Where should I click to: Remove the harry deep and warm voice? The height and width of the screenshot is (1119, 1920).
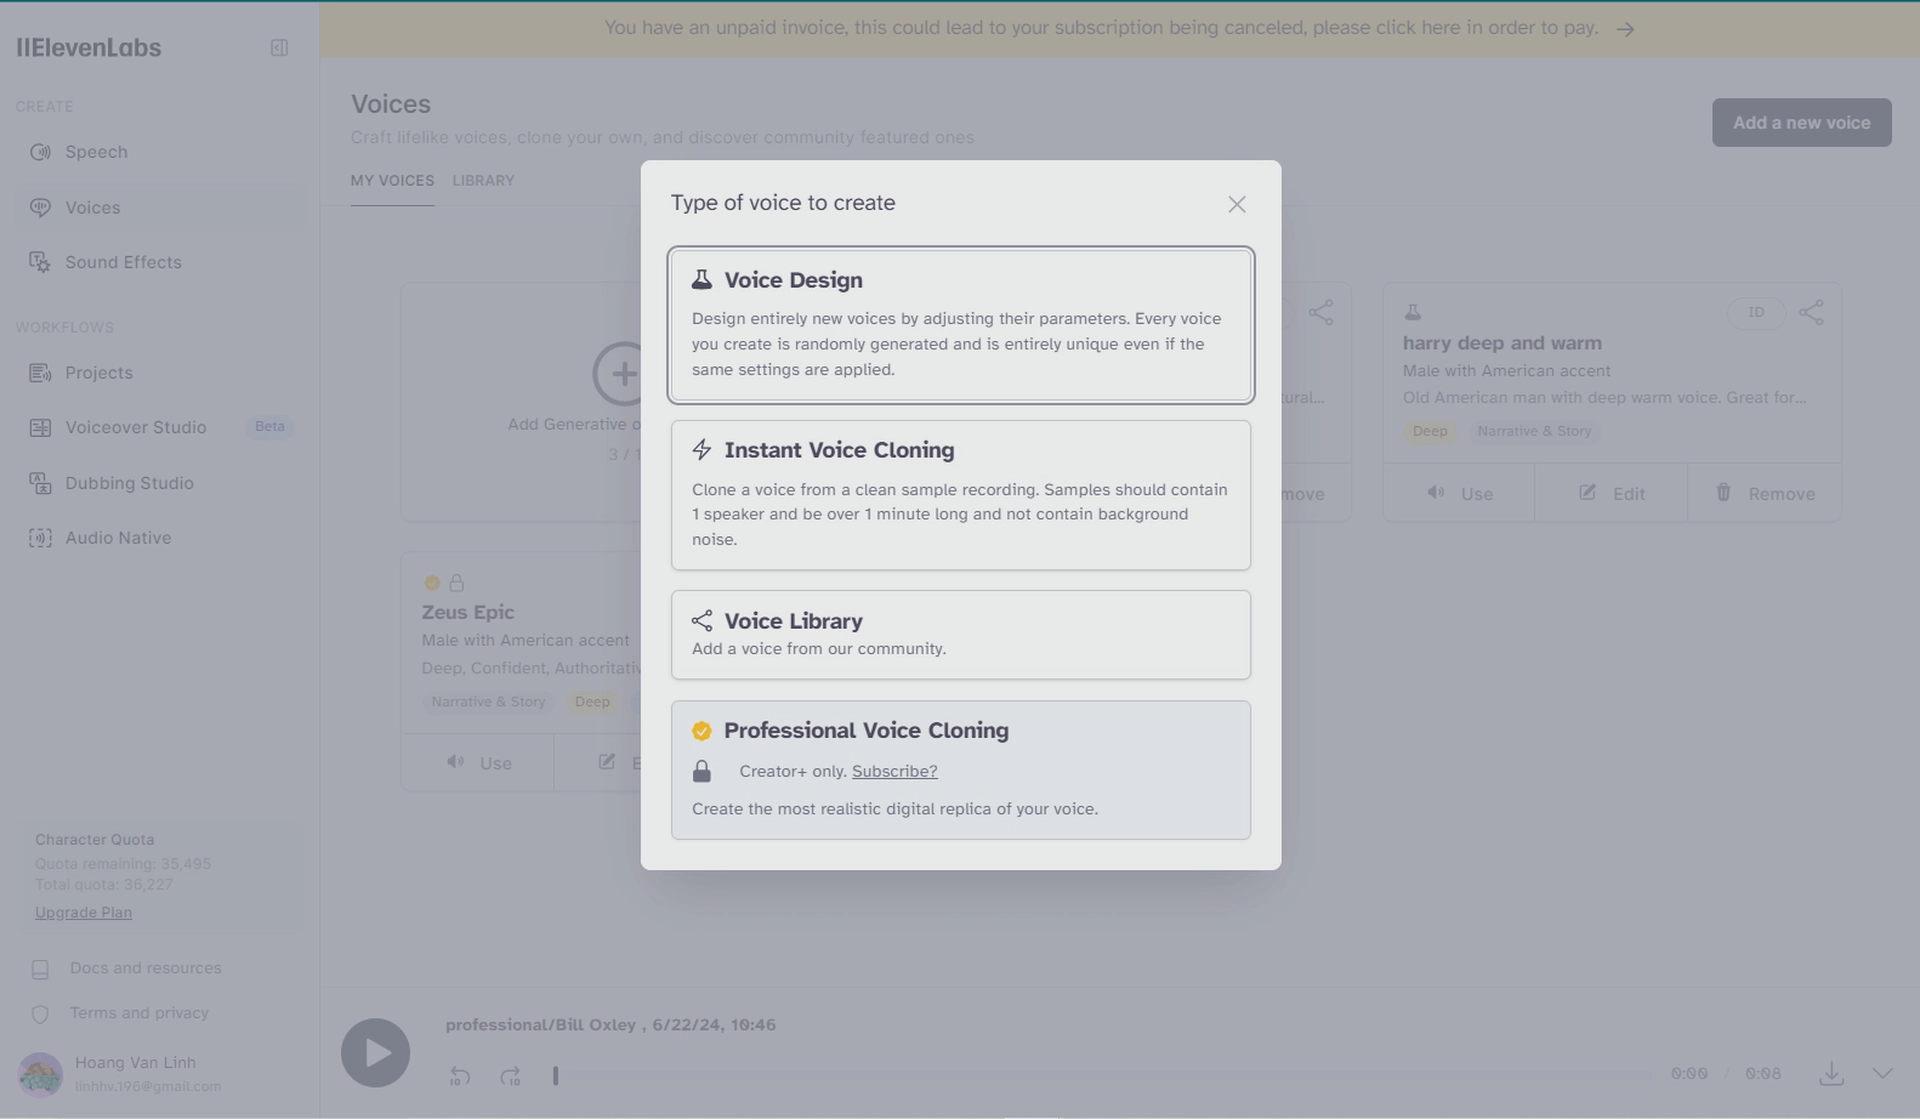click(1765, 493)
